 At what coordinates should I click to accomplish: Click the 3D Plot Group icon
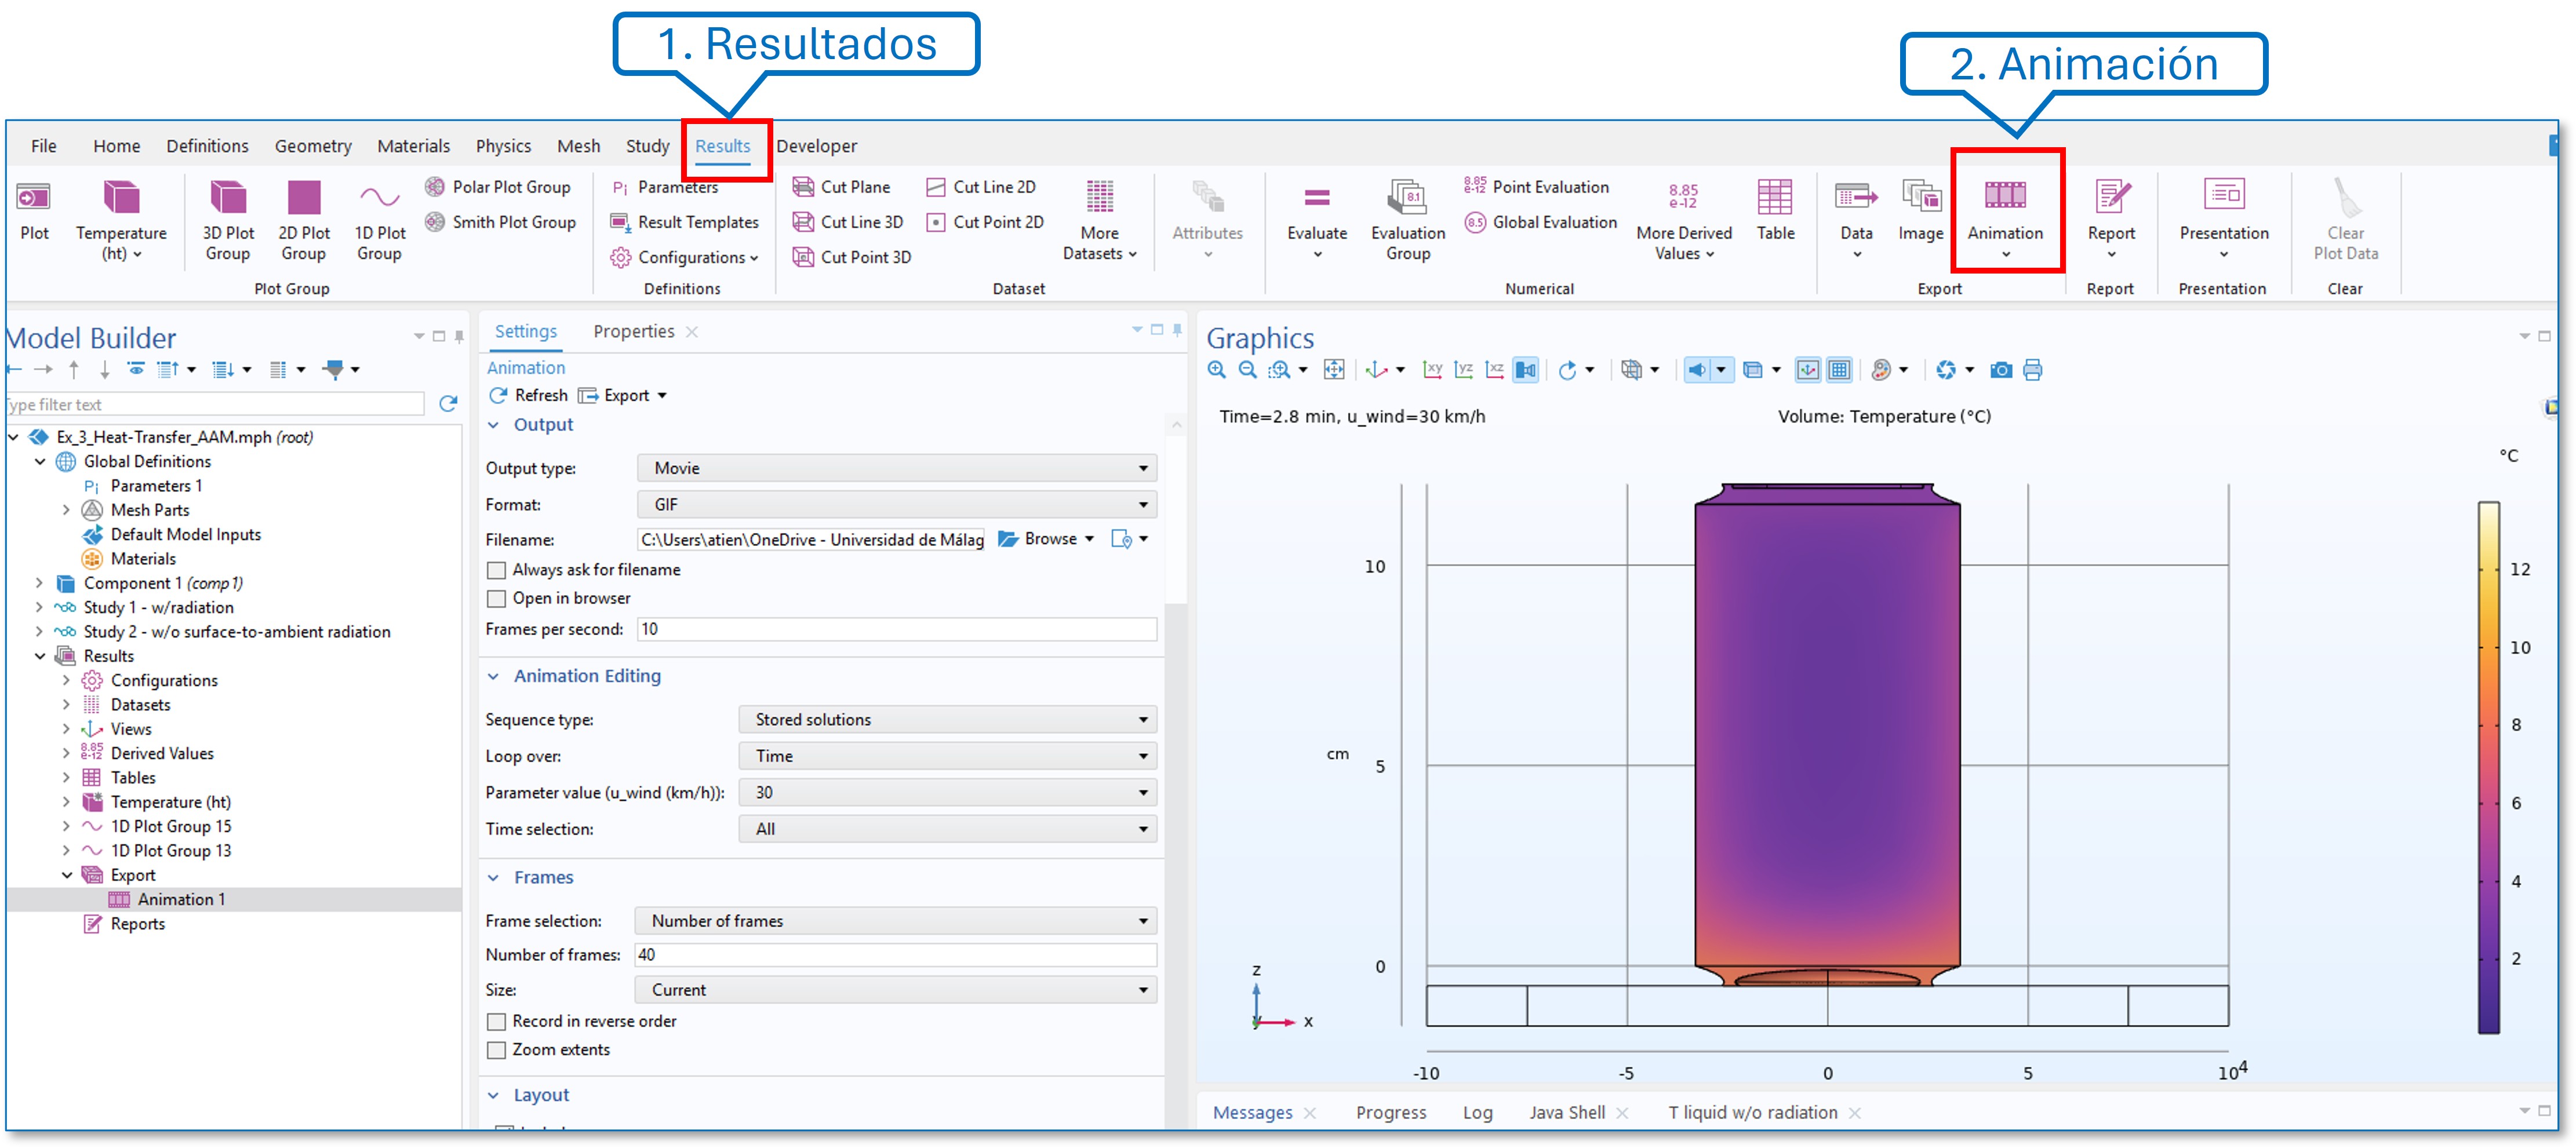pos(227,197)
